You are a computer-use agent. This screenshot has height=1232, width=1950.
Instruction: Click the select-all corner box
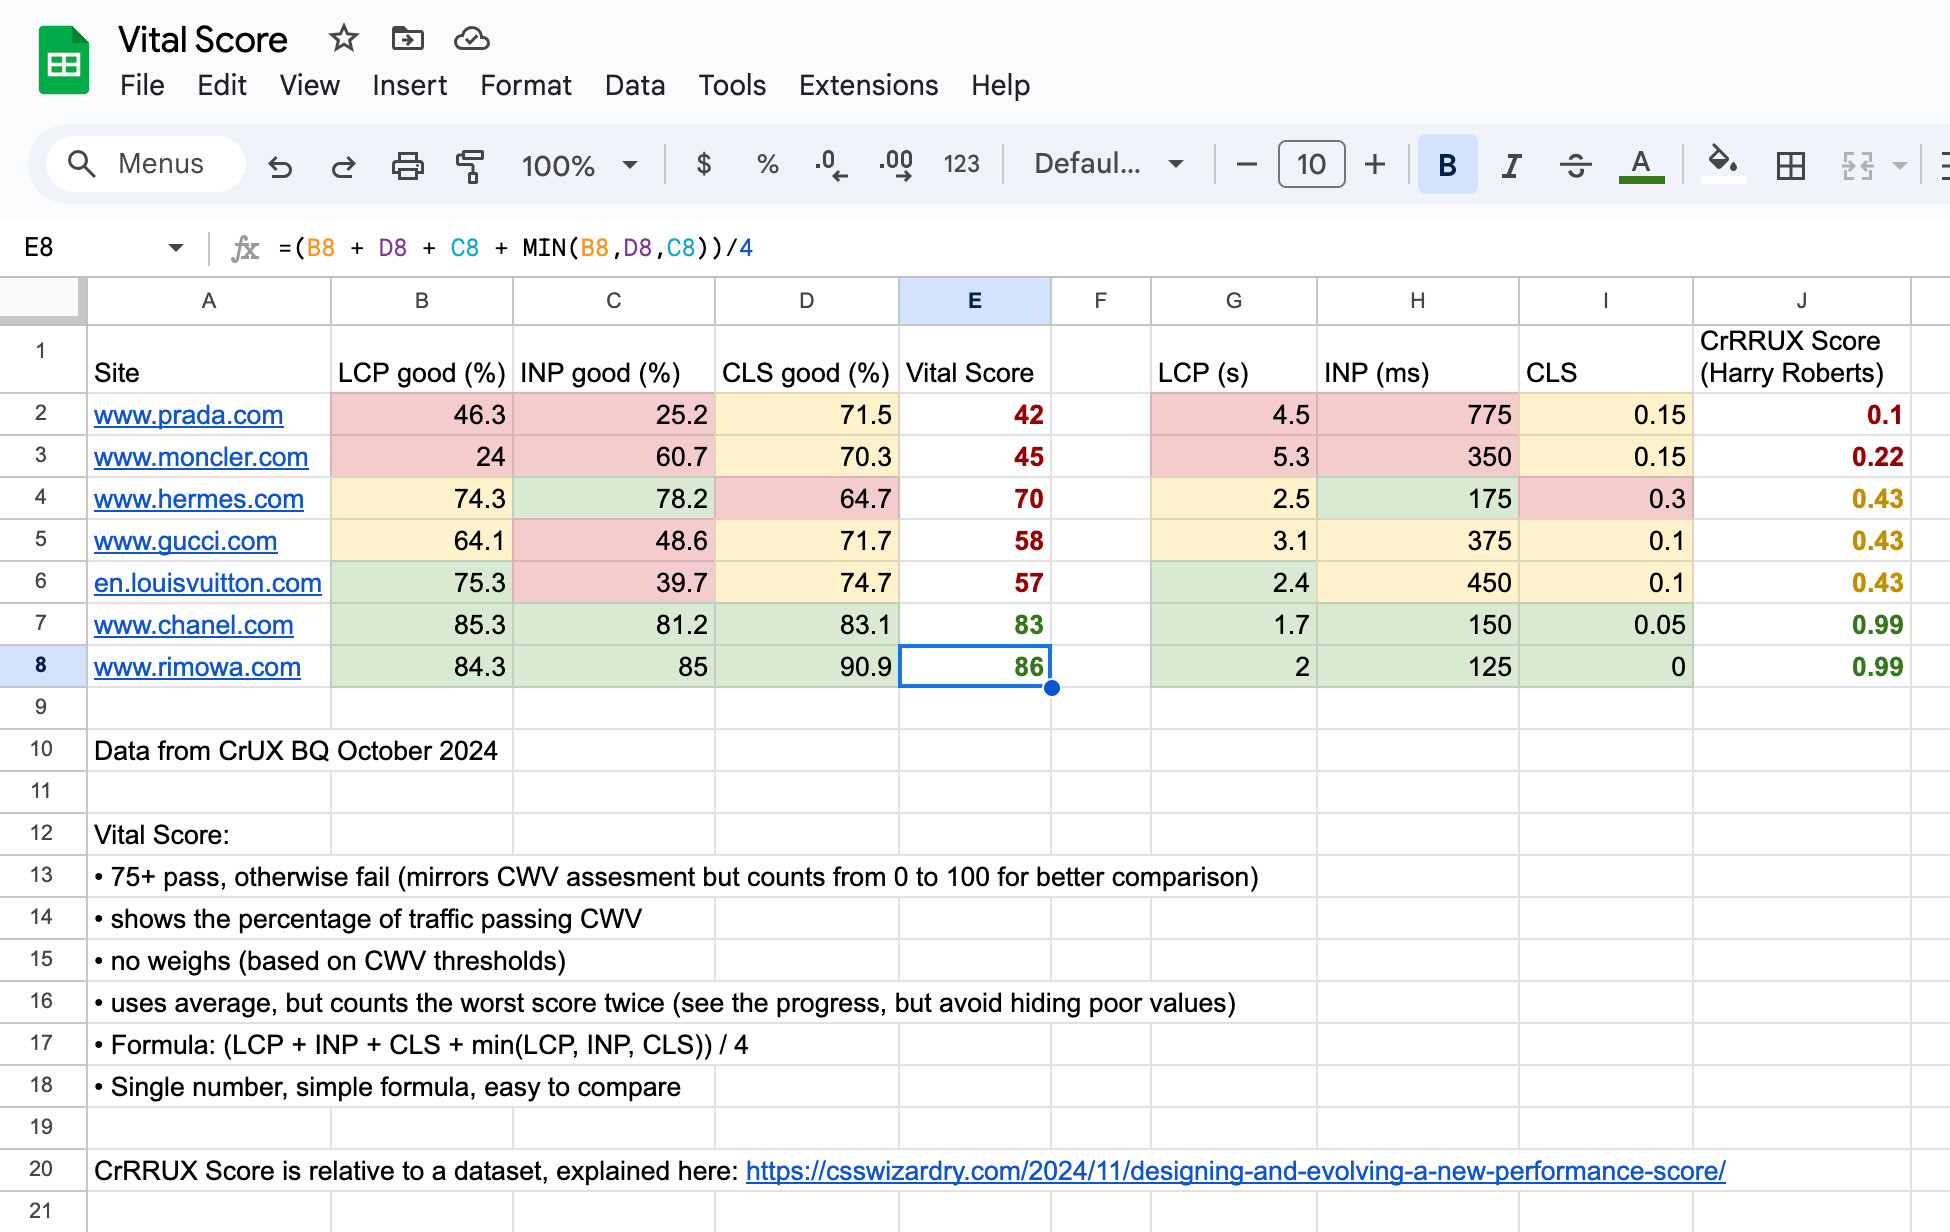tap(42, 301)
